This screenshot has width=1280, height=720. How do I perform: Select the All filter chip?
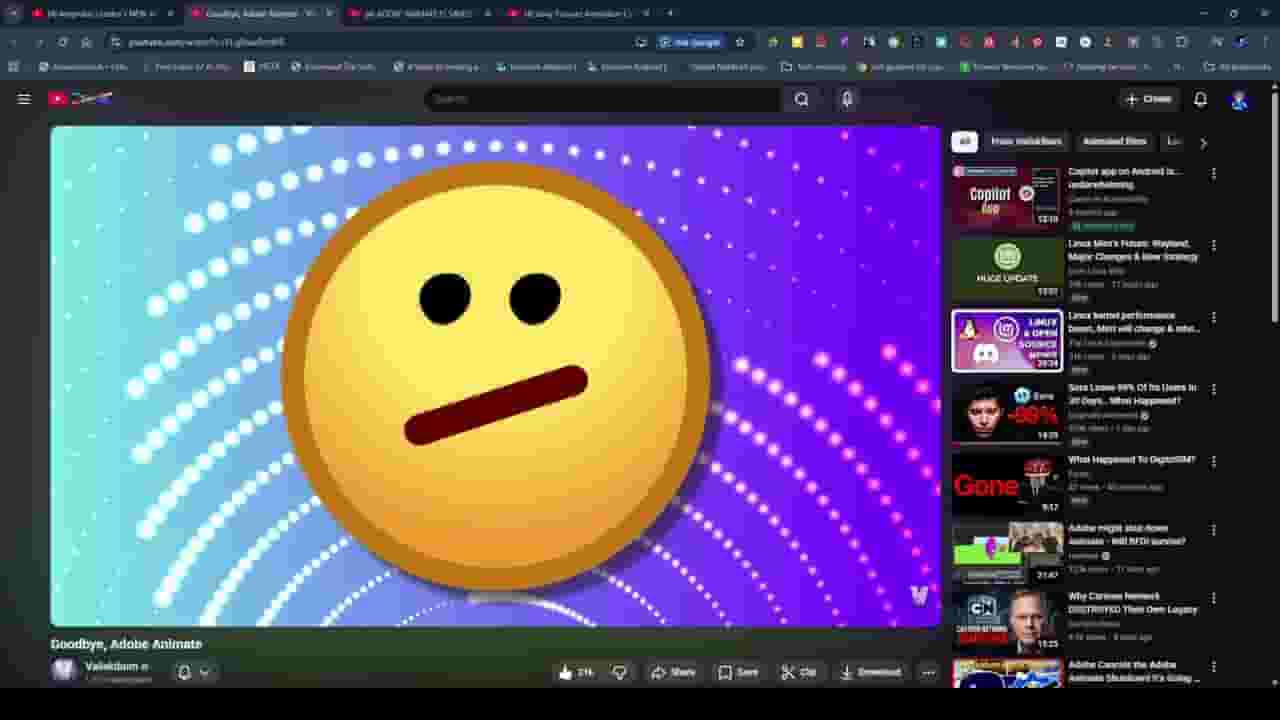[x=964, y=142]
